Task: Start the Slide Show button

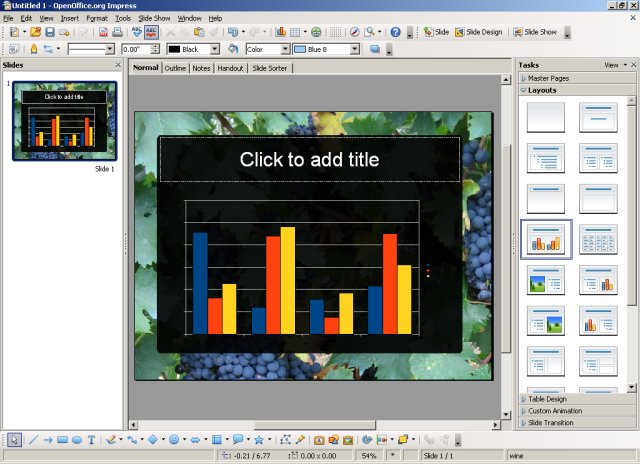Action: (x=535, y=32)
